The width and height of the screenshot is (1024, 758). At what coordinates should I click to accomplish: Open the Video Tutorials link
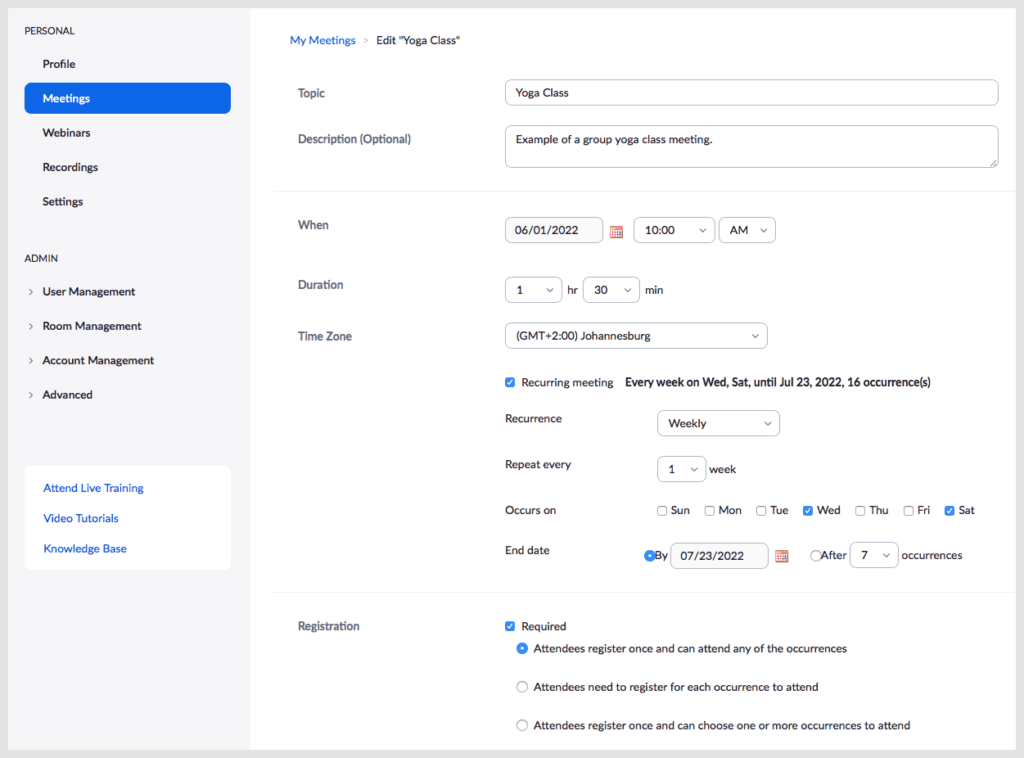click(x=81, y=518)
